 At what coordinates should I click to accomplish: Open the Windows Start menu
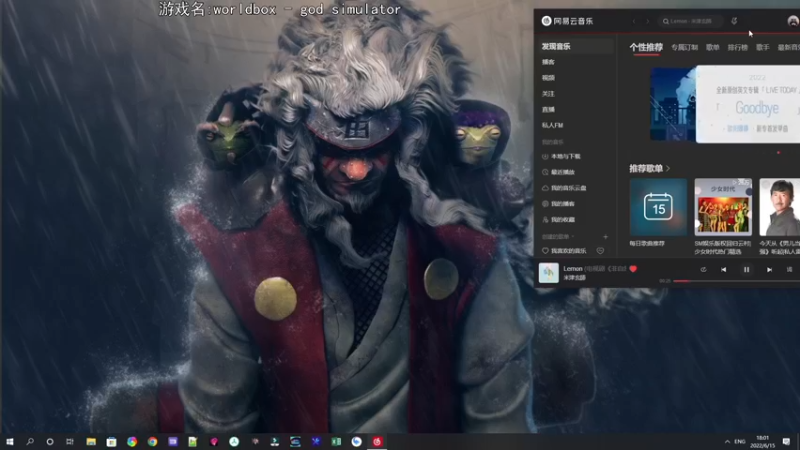tap(9, 441)
